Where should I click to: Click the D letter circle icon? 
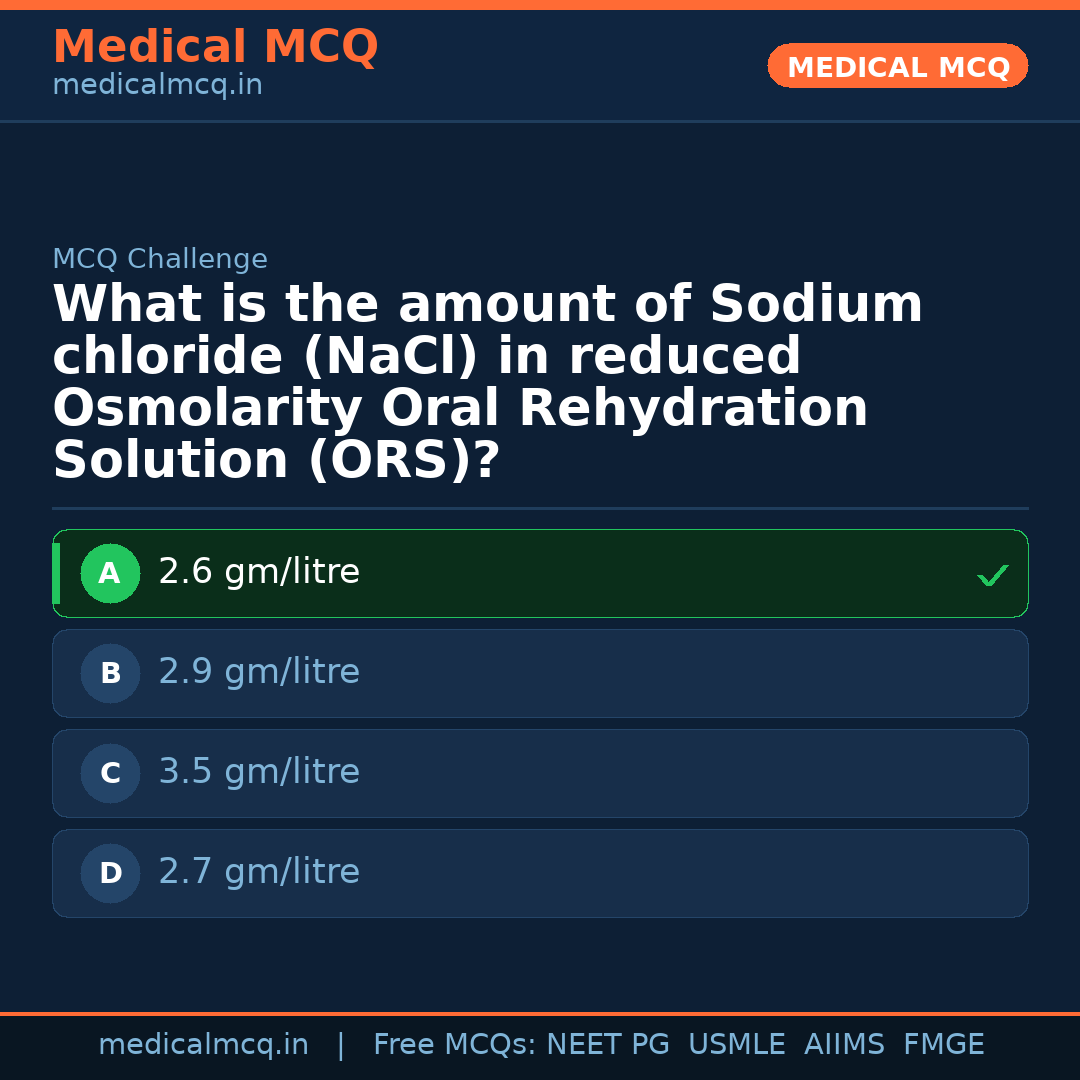[x=110, y=874]
